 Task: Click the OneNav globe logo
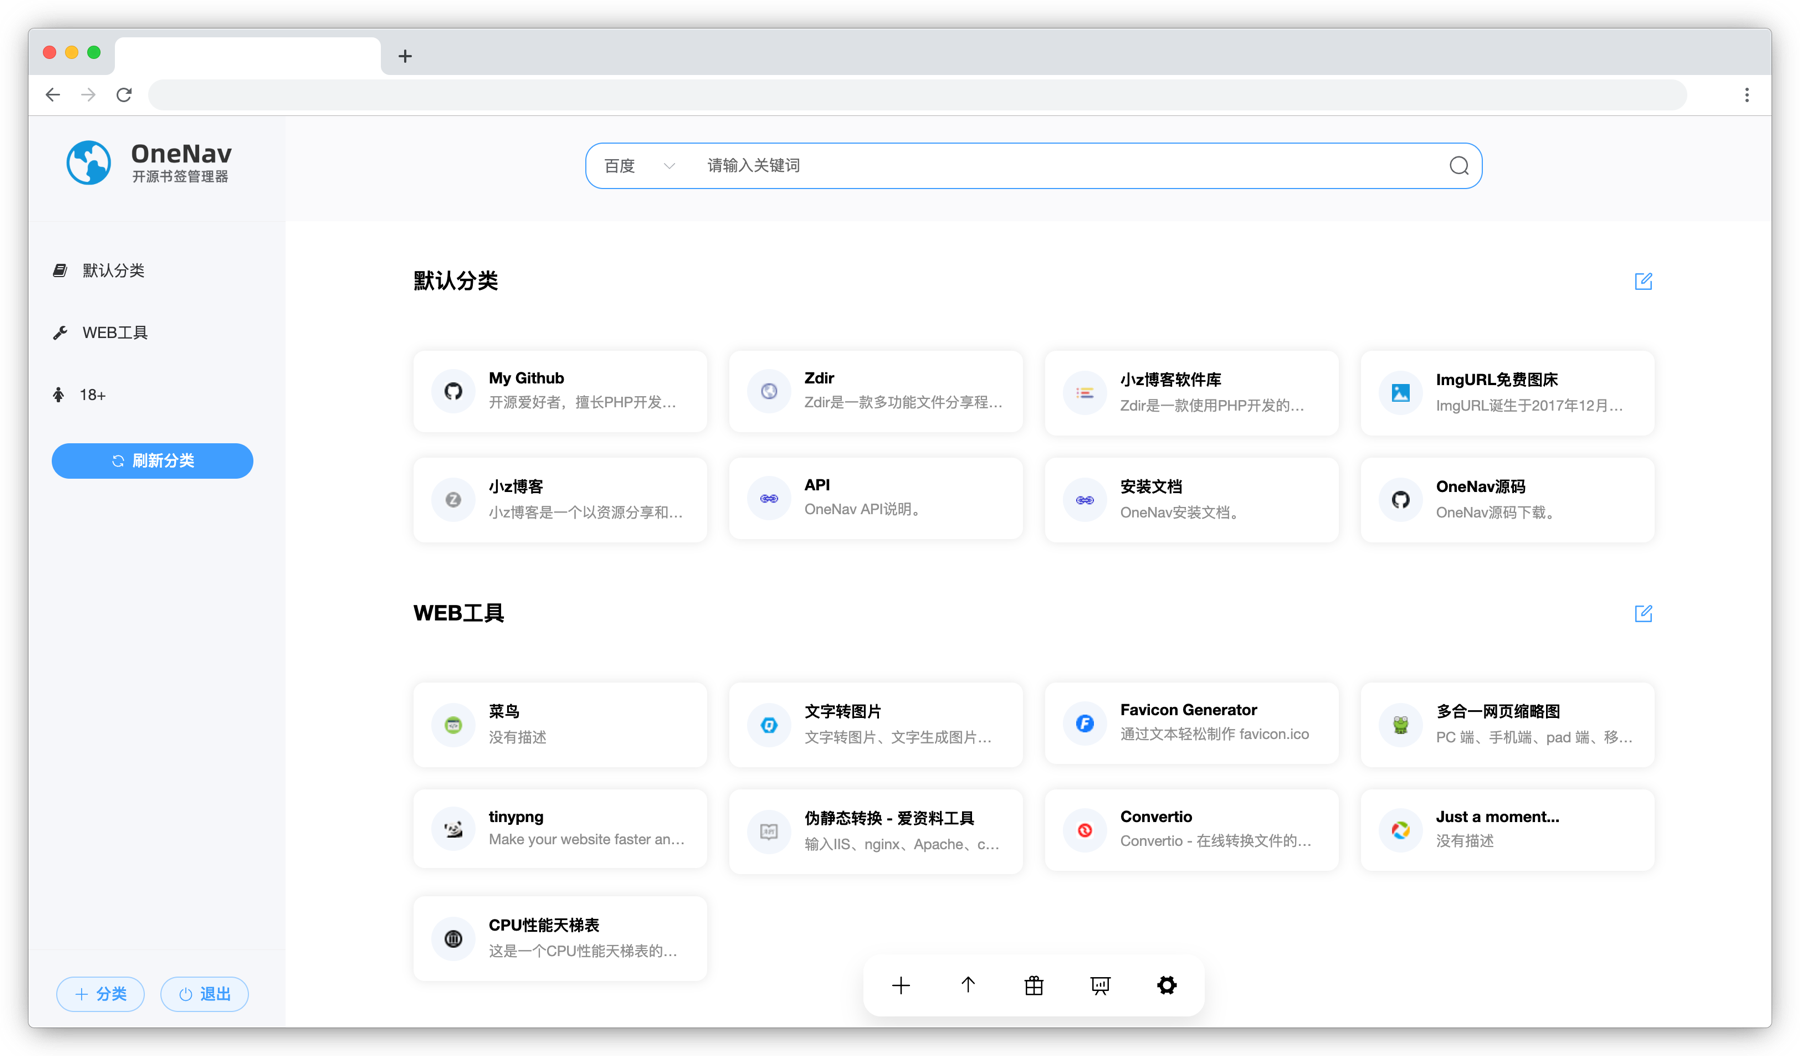click(x=89, y=163)
